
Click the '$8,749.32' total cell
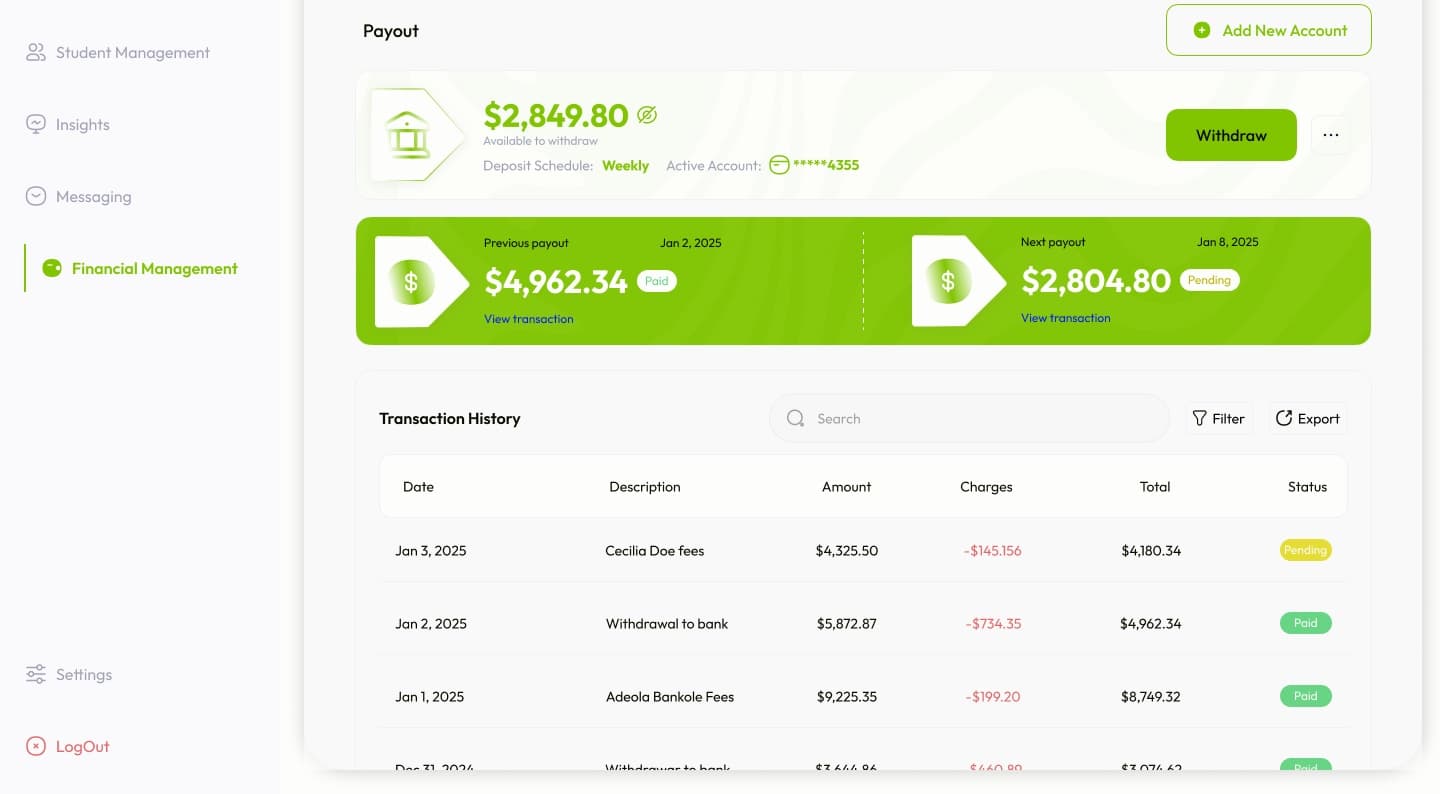(1150, 696)
